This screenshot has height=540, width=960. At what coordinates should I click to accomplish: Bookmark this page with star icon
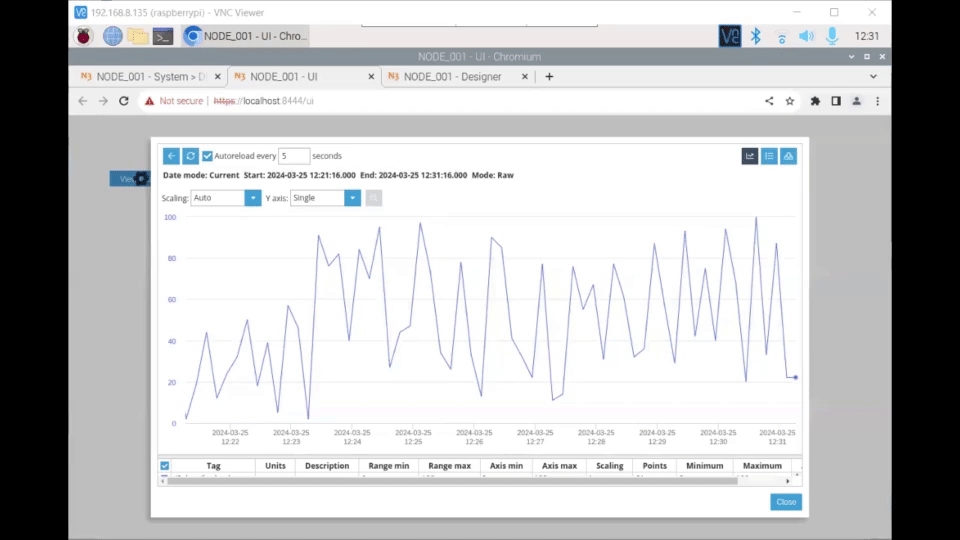click(790, 101)
